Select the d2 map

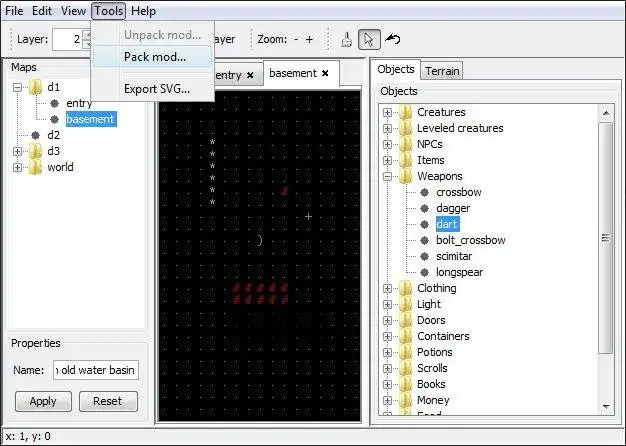tap(53, 135)
